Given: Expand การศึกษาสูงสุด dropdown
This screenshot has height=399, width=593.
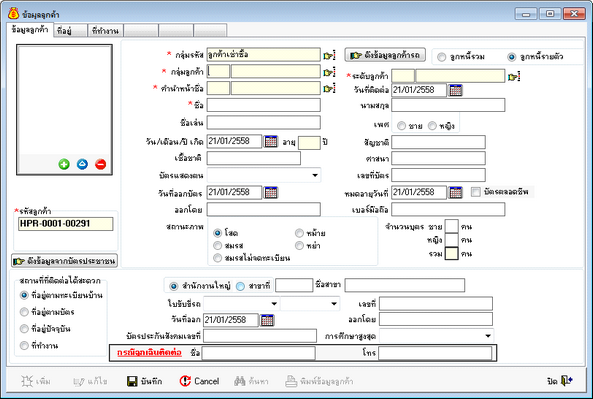Looking at the screenshot, I should pos(488,336).
